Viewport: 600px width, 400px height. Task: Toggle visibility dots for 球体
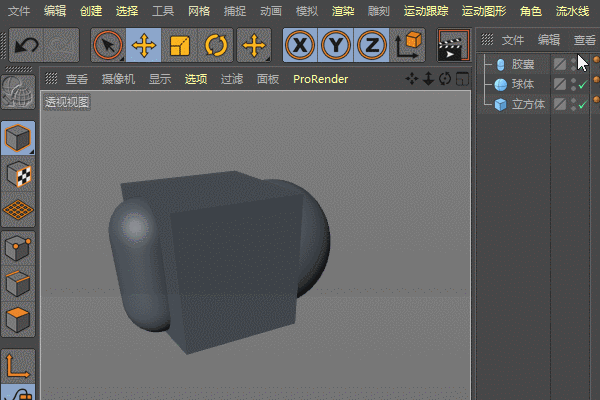pyautogui.click(x=573, y=84)
